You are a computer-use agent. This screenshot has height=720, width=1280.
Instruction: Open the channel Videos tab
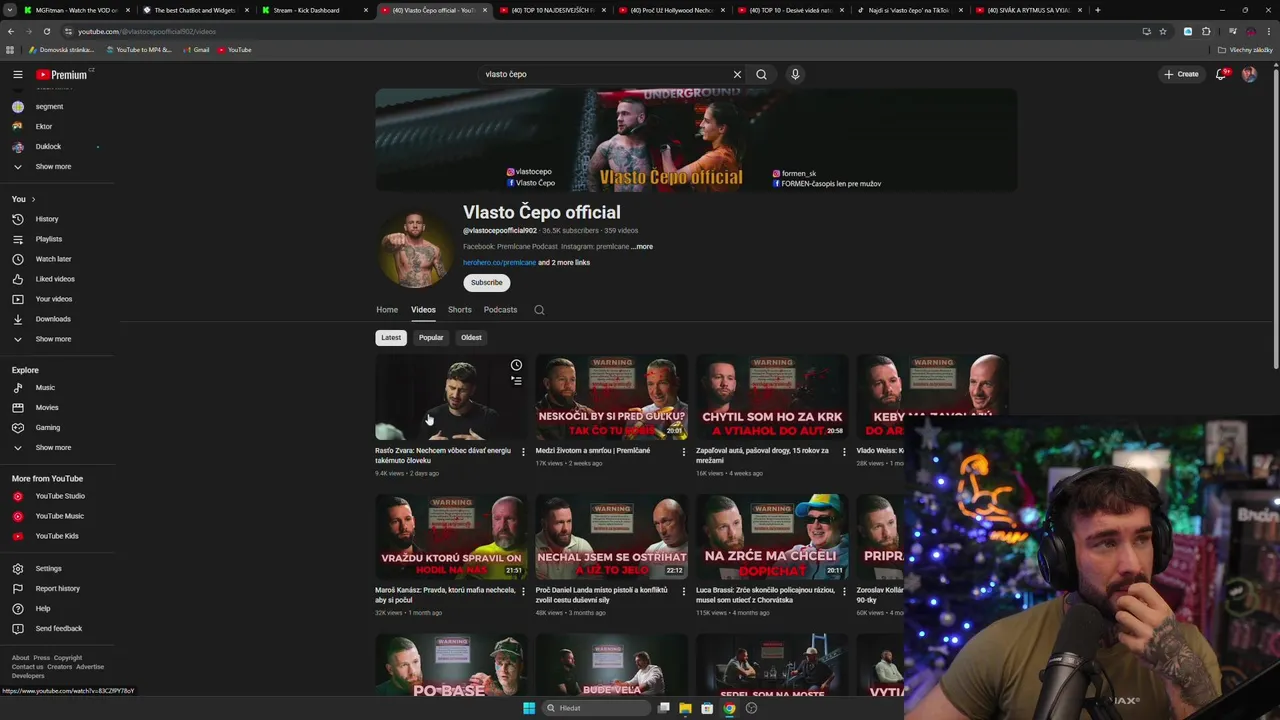click(x=423, y=310)
